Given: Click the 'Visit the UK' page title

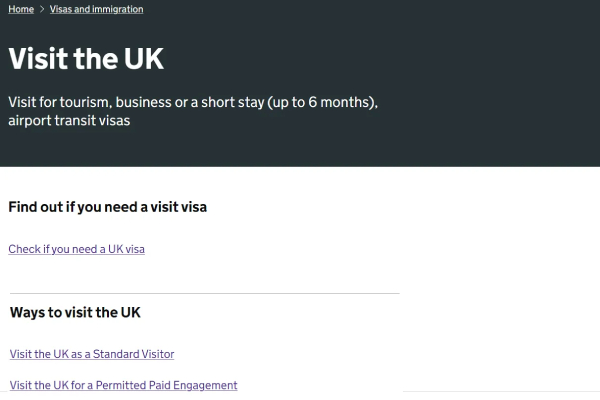Looking at the screenshot, I should click(x=86, y=59).
